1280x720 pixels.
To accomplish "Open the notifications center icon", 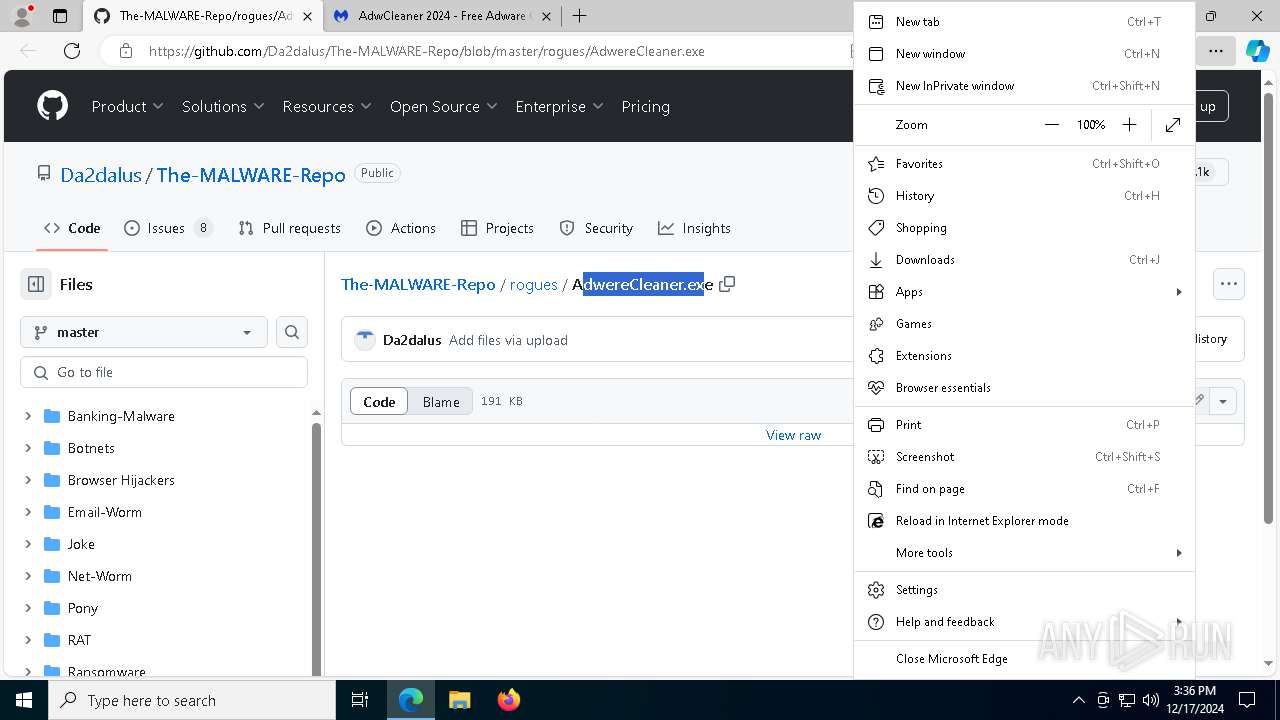I will pyautogui.click(x=1247, y=700).
